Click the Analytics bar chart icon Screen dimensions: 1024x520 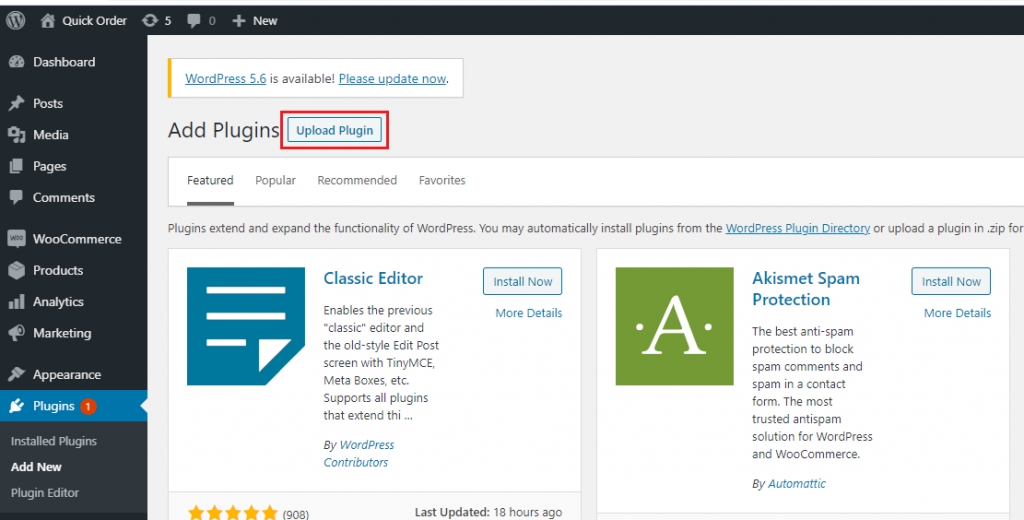[17, 301]
